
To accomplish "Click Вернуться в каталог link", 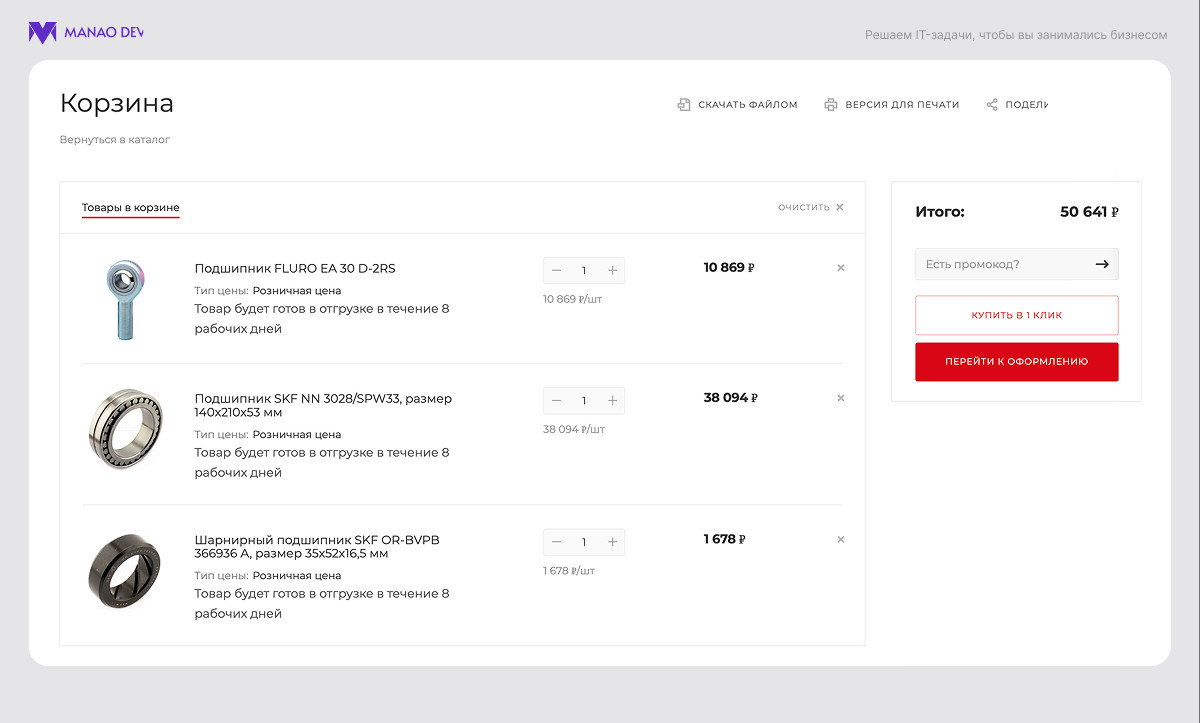I will pos(115,140).
